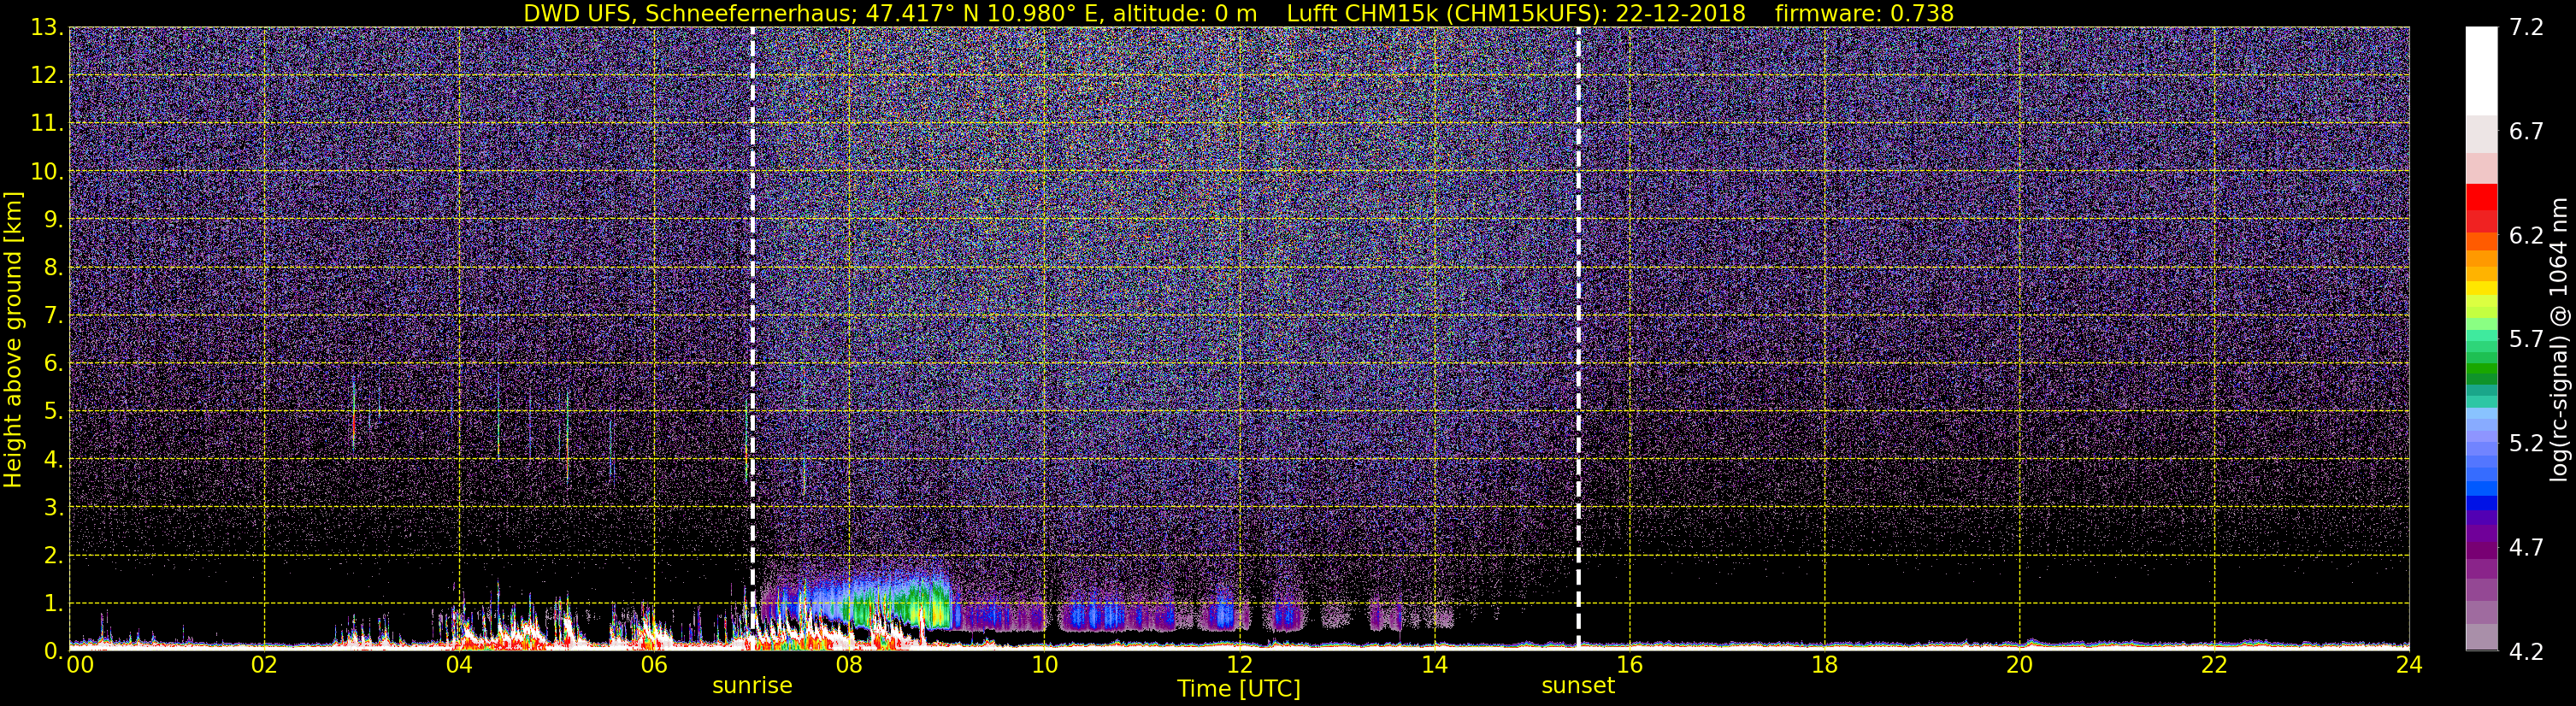
Task: Click the colorbar '4.2' value label
Action: click(x=2526, y=652)
